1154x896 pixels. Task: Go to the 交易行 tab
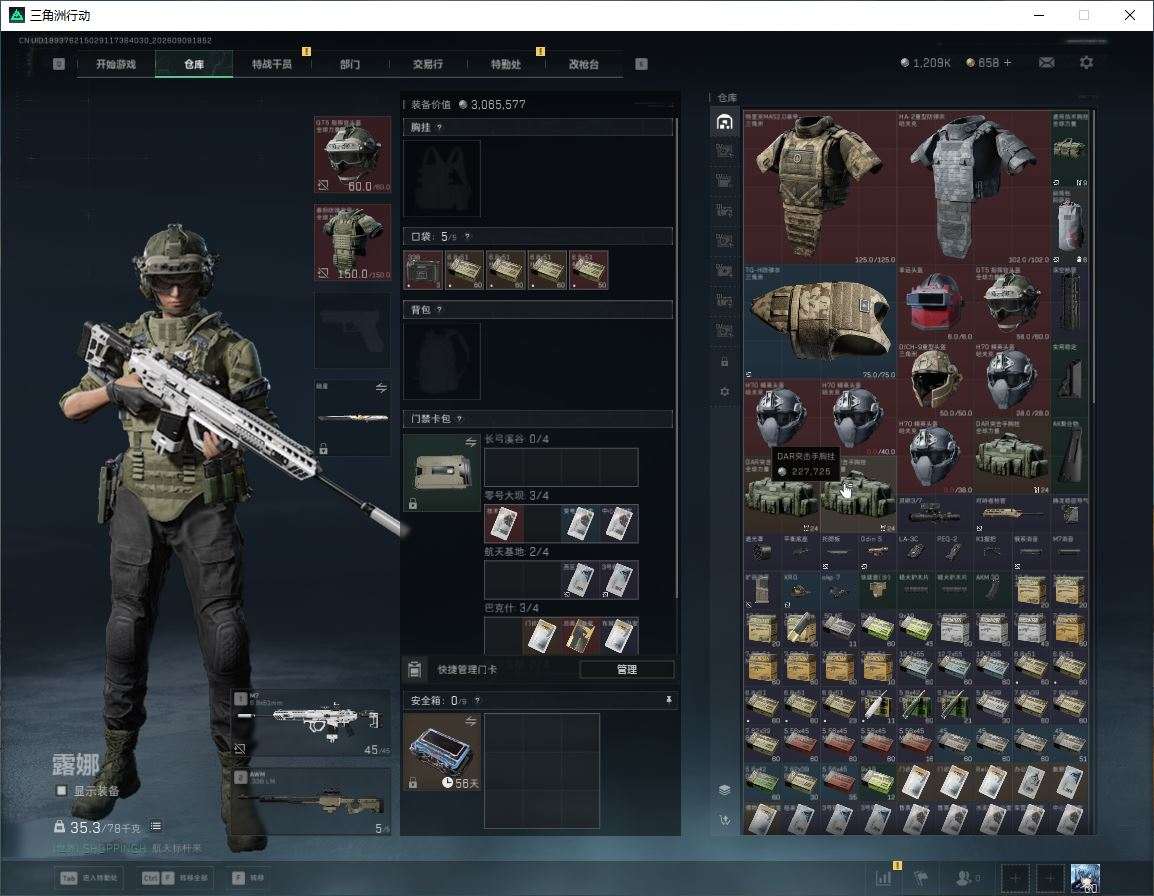[428, 64]
